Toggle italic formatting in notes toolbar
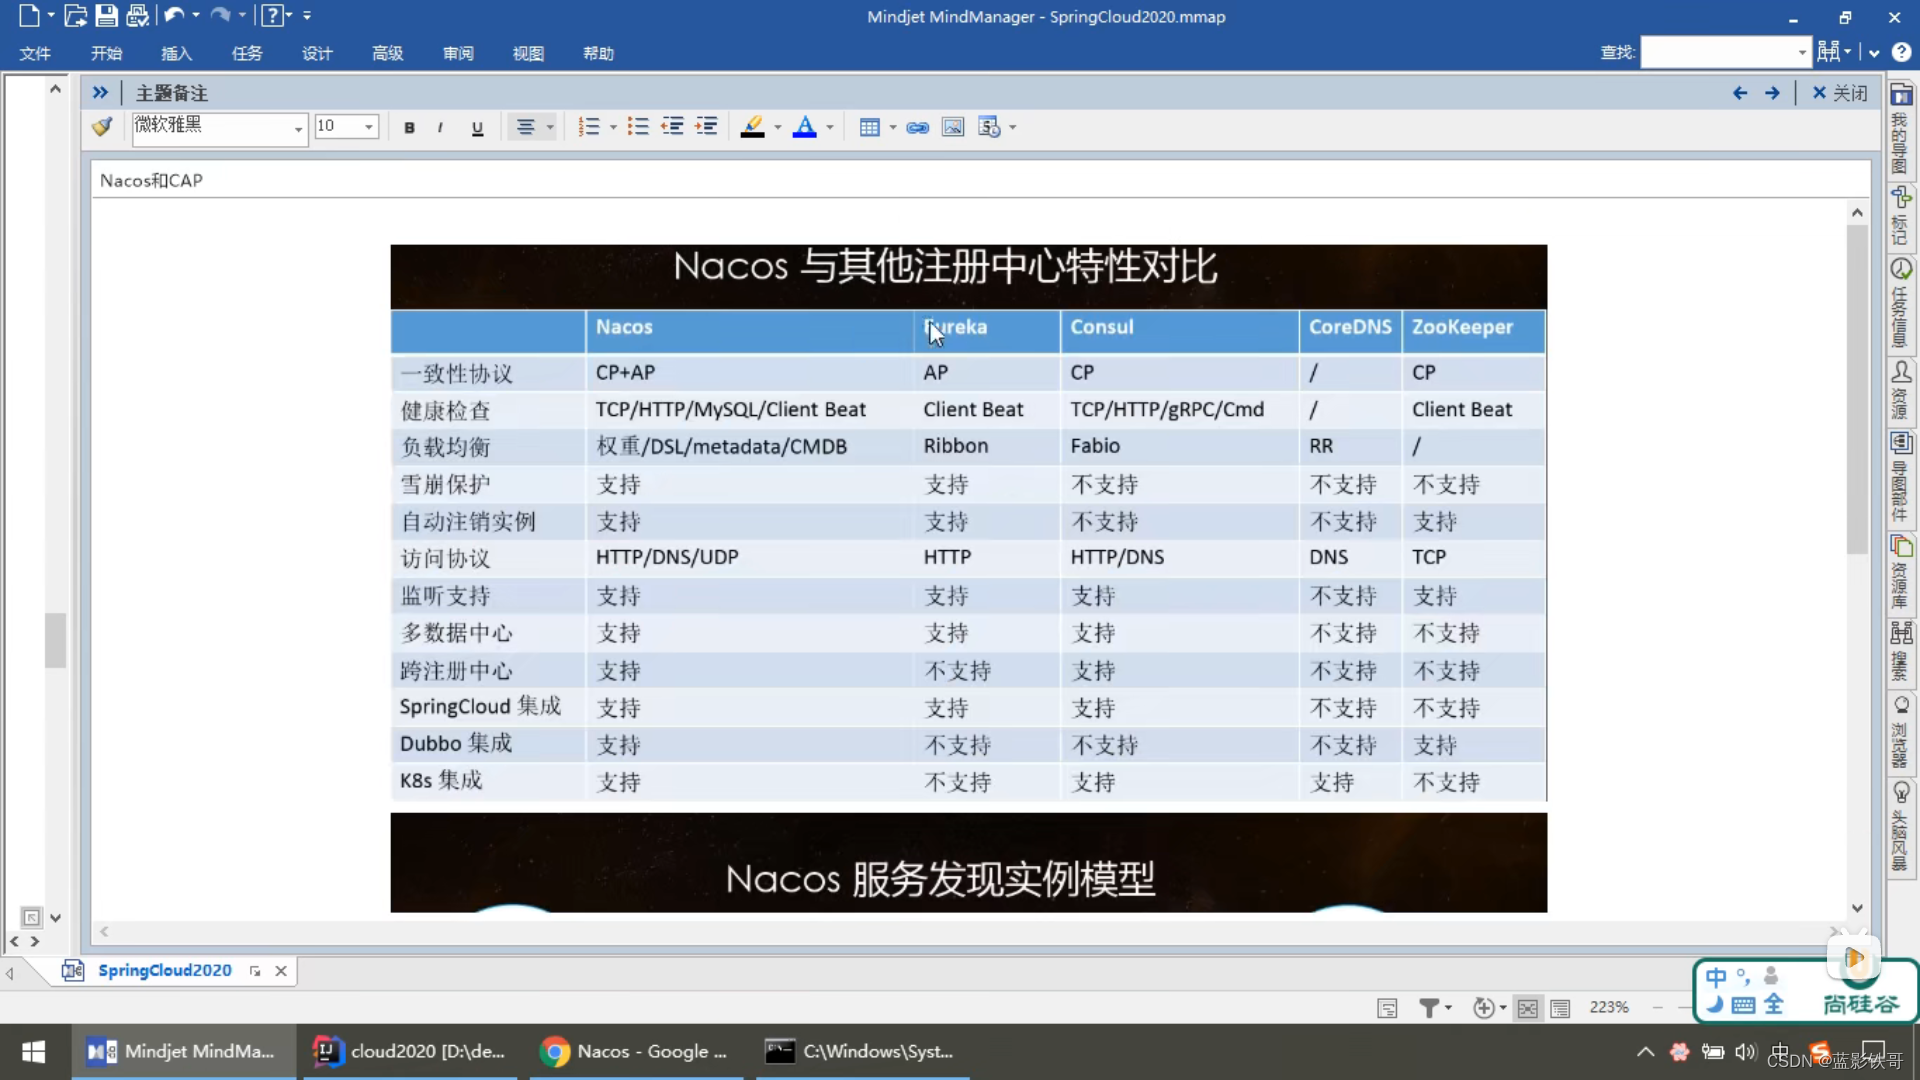The height and width of the screenshot is (1080, 1920). click(x=440, y=127)
